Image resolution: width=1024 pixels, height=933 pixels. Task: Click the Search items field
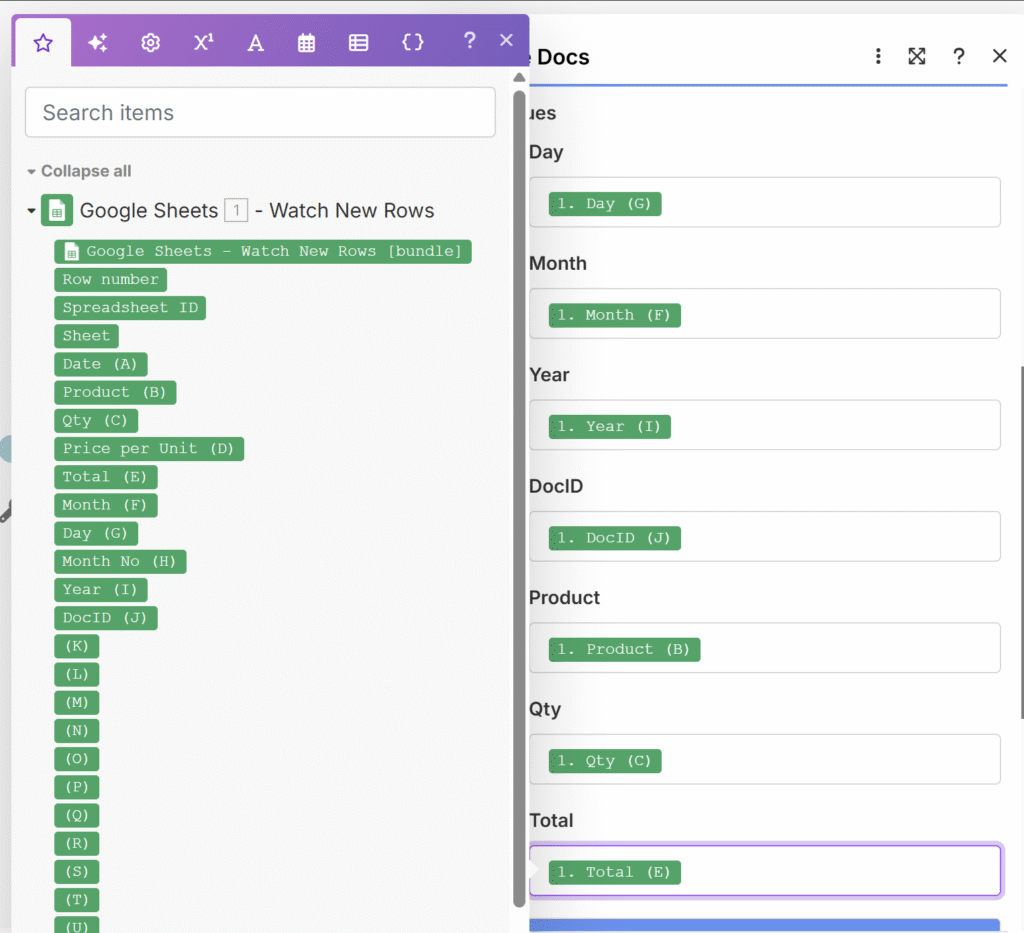click(x=260, y=113)
